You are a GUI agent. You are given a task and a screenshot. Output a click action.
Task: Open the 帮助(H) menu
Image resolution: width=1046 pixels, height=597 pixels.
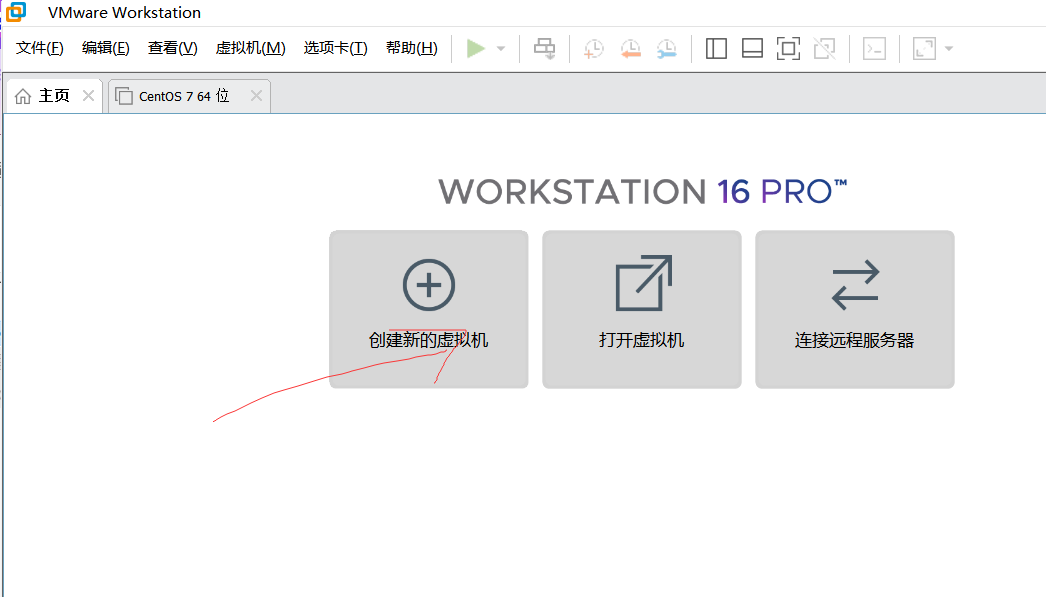412,48
